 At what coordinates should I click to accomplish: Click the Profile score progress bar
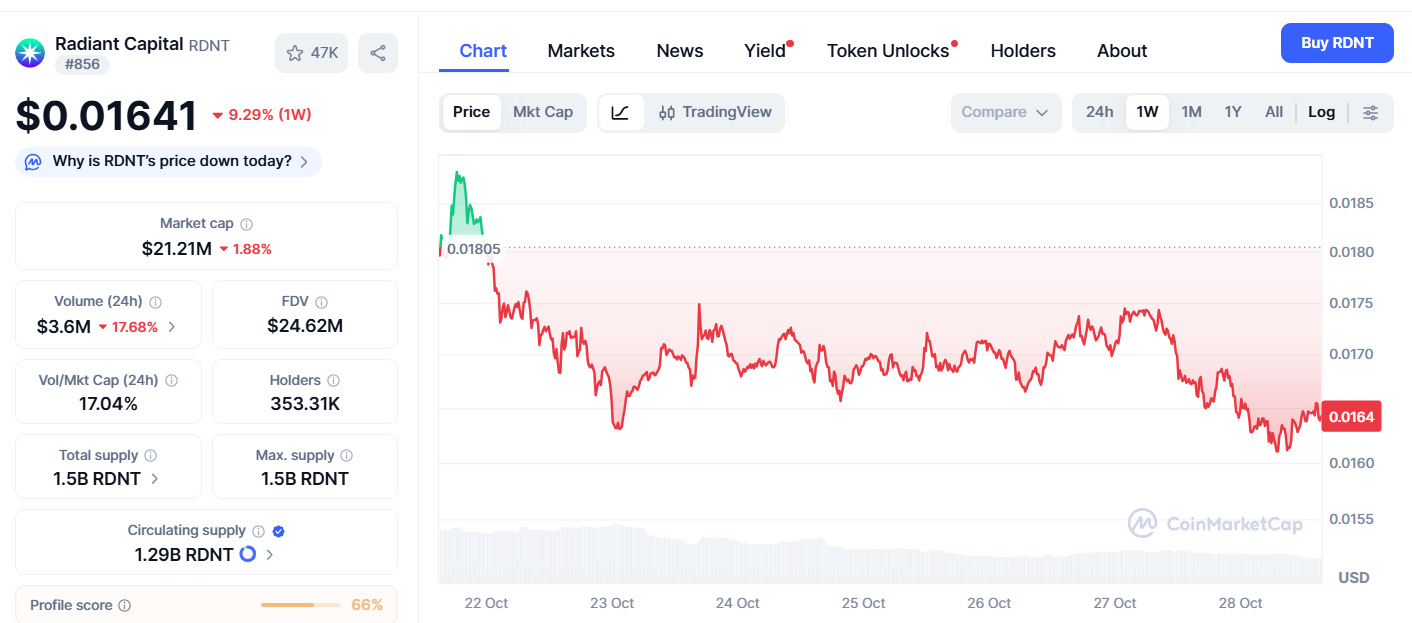point(301,605)
